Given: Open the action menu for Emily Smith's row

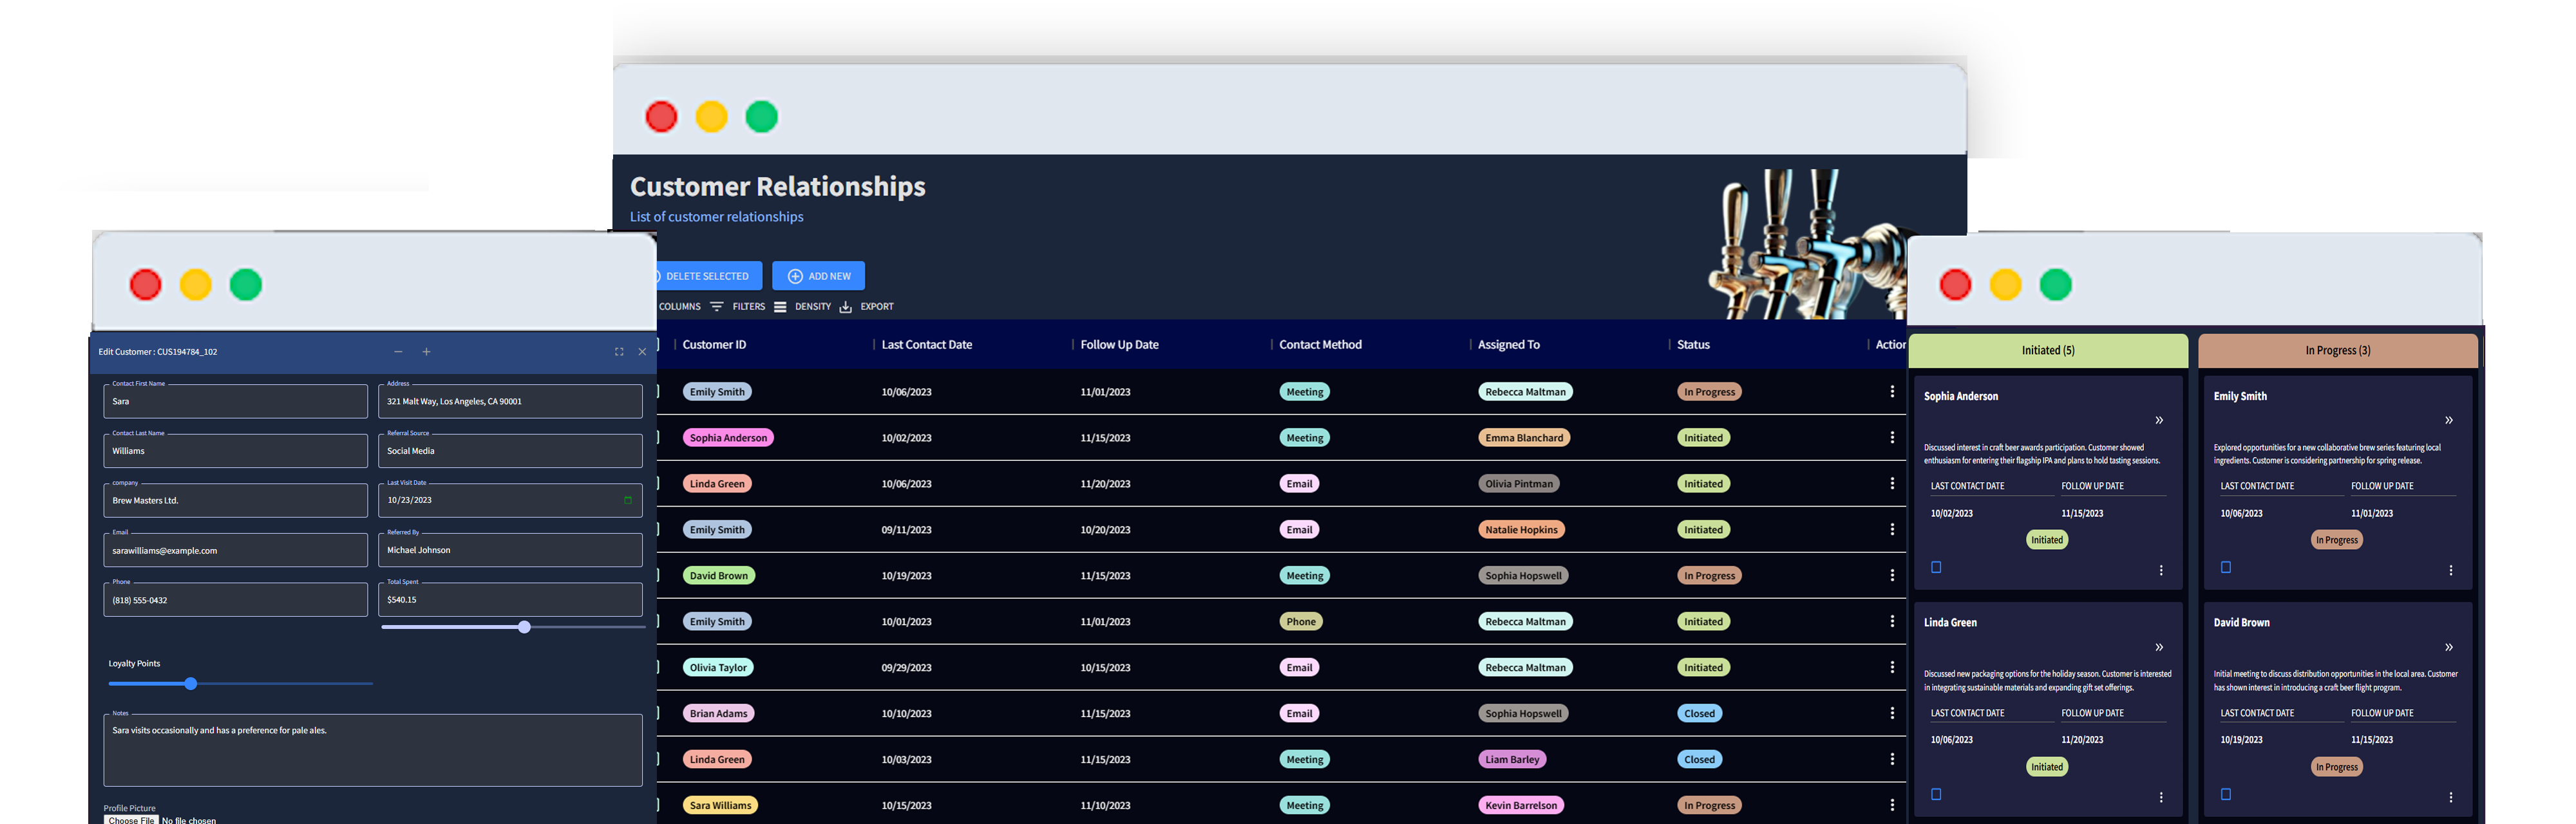Looking at the screenshot, I should tap(1892, 391).
